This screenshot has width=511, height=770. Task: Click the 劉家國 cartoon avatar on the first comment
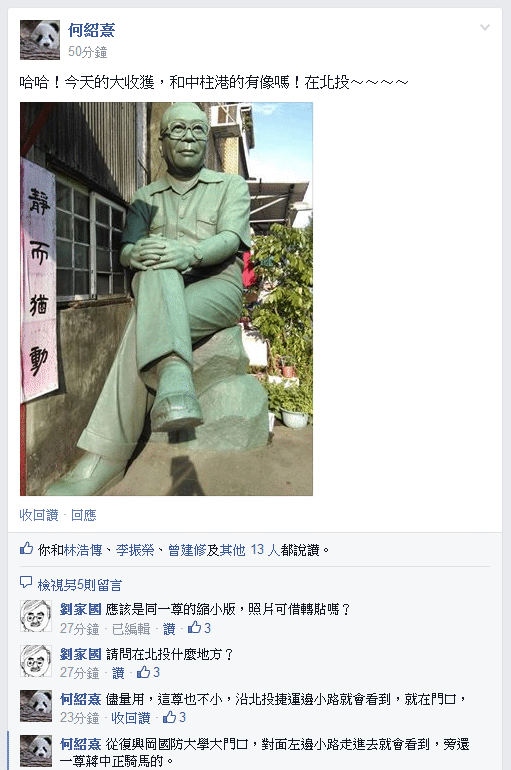(36, 616)
